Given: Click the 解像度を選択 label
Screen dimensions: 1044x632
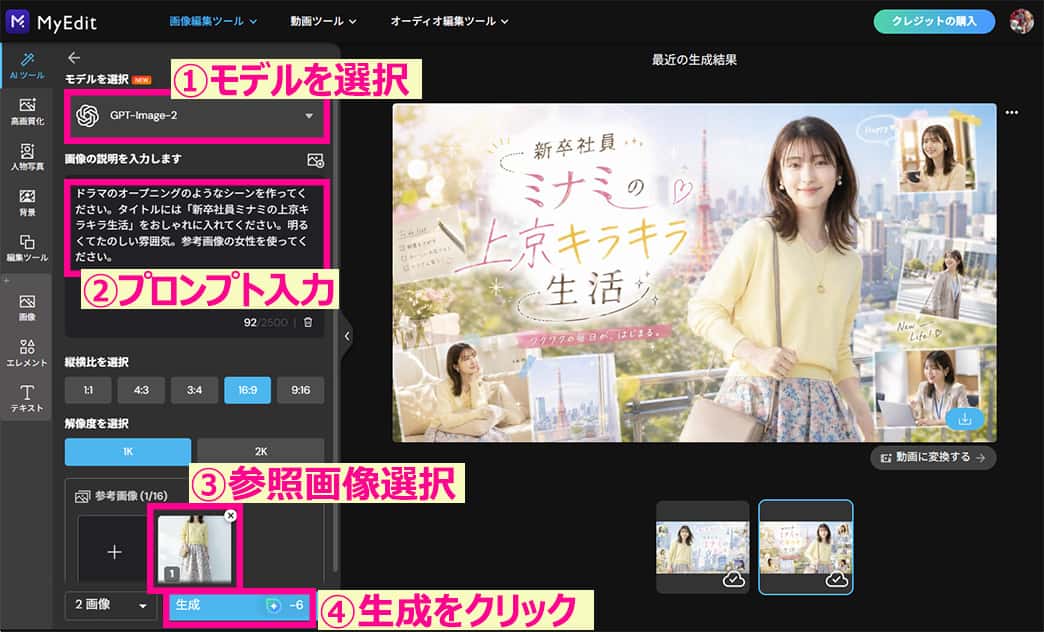Looking at the screenshot, I should (x=97, y=424).
